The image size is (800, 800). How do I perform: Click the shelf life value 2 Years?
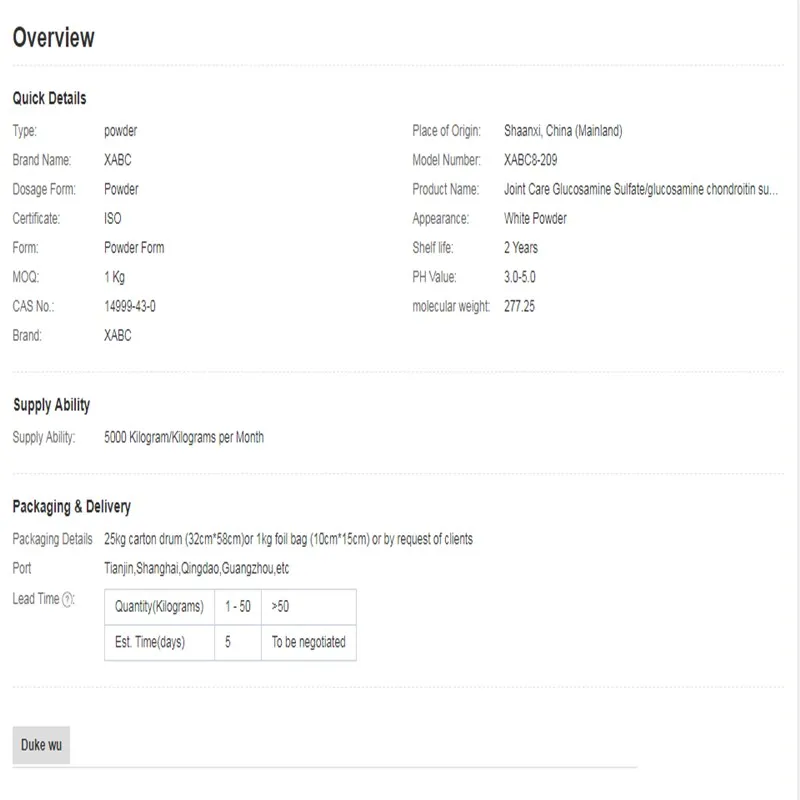(x=521, y=248)
